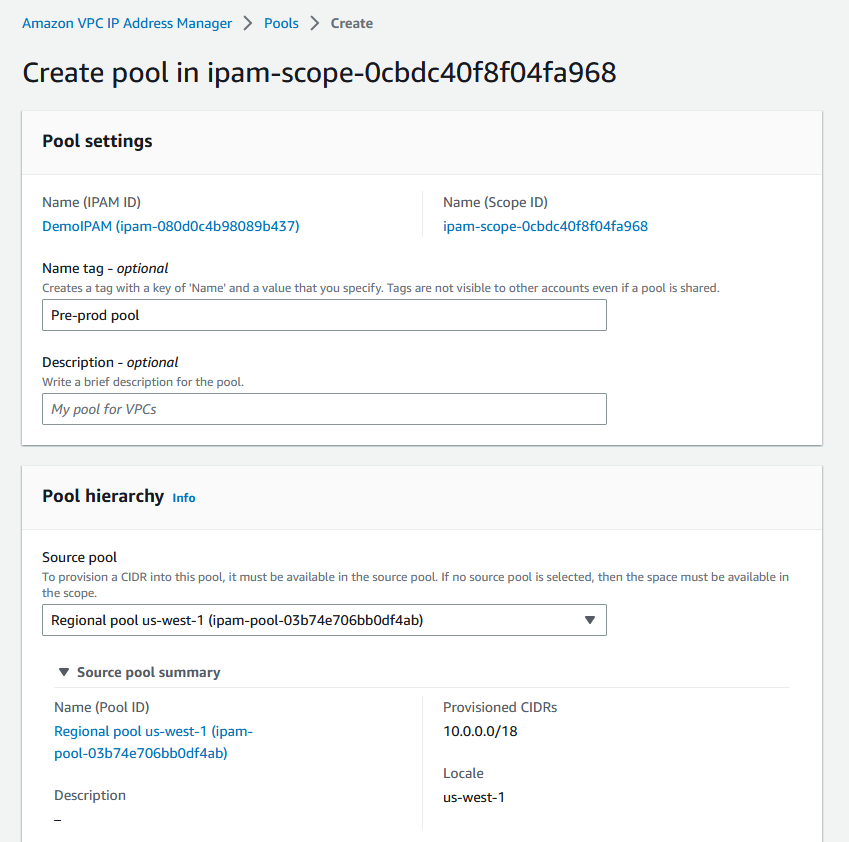Click the Locale value us-west-1

[470, 797]
